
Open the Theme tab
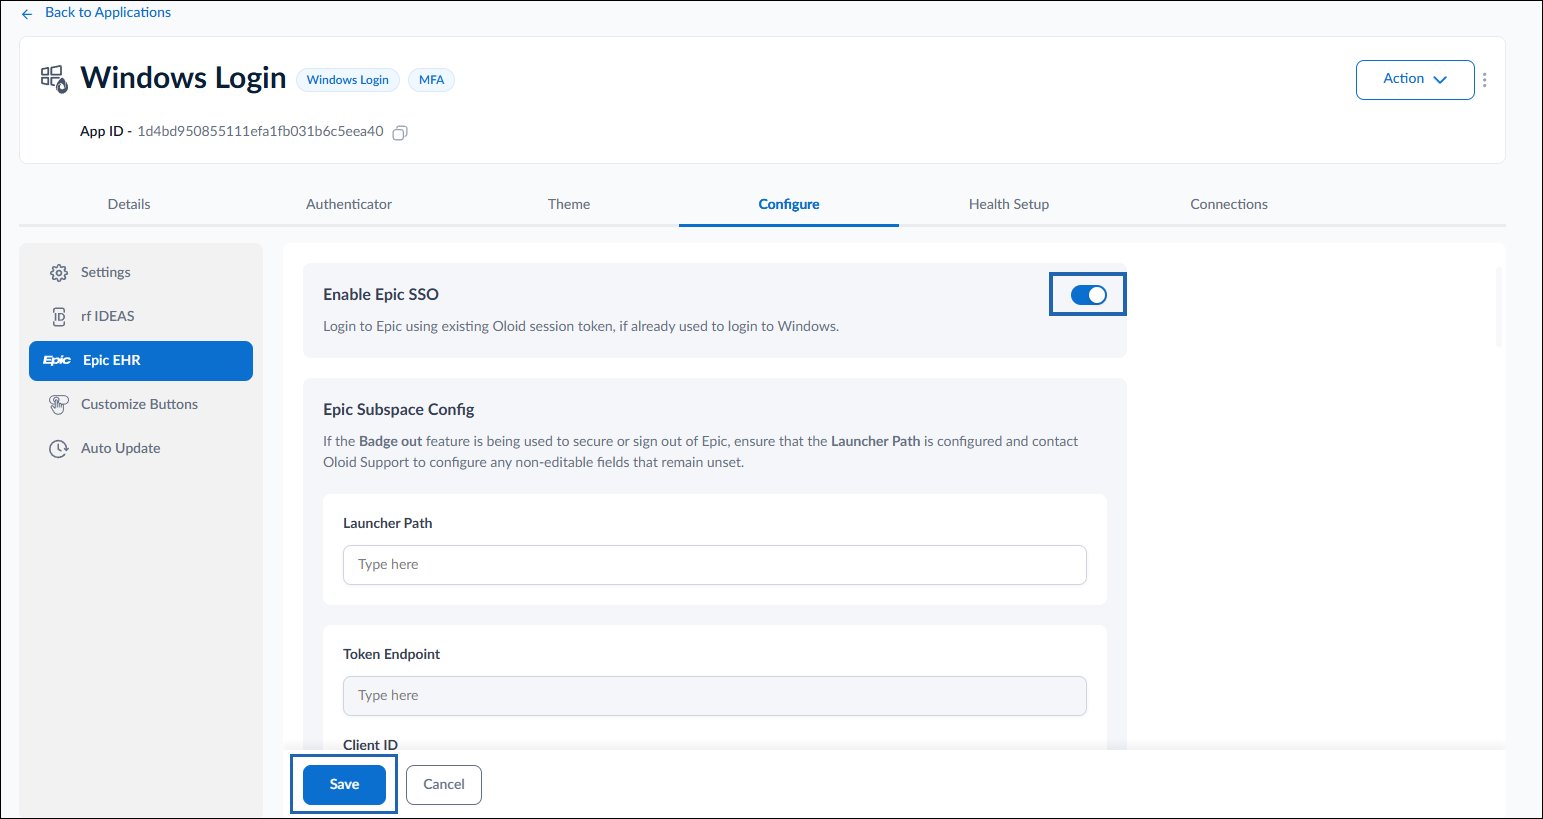pos(569,204)
